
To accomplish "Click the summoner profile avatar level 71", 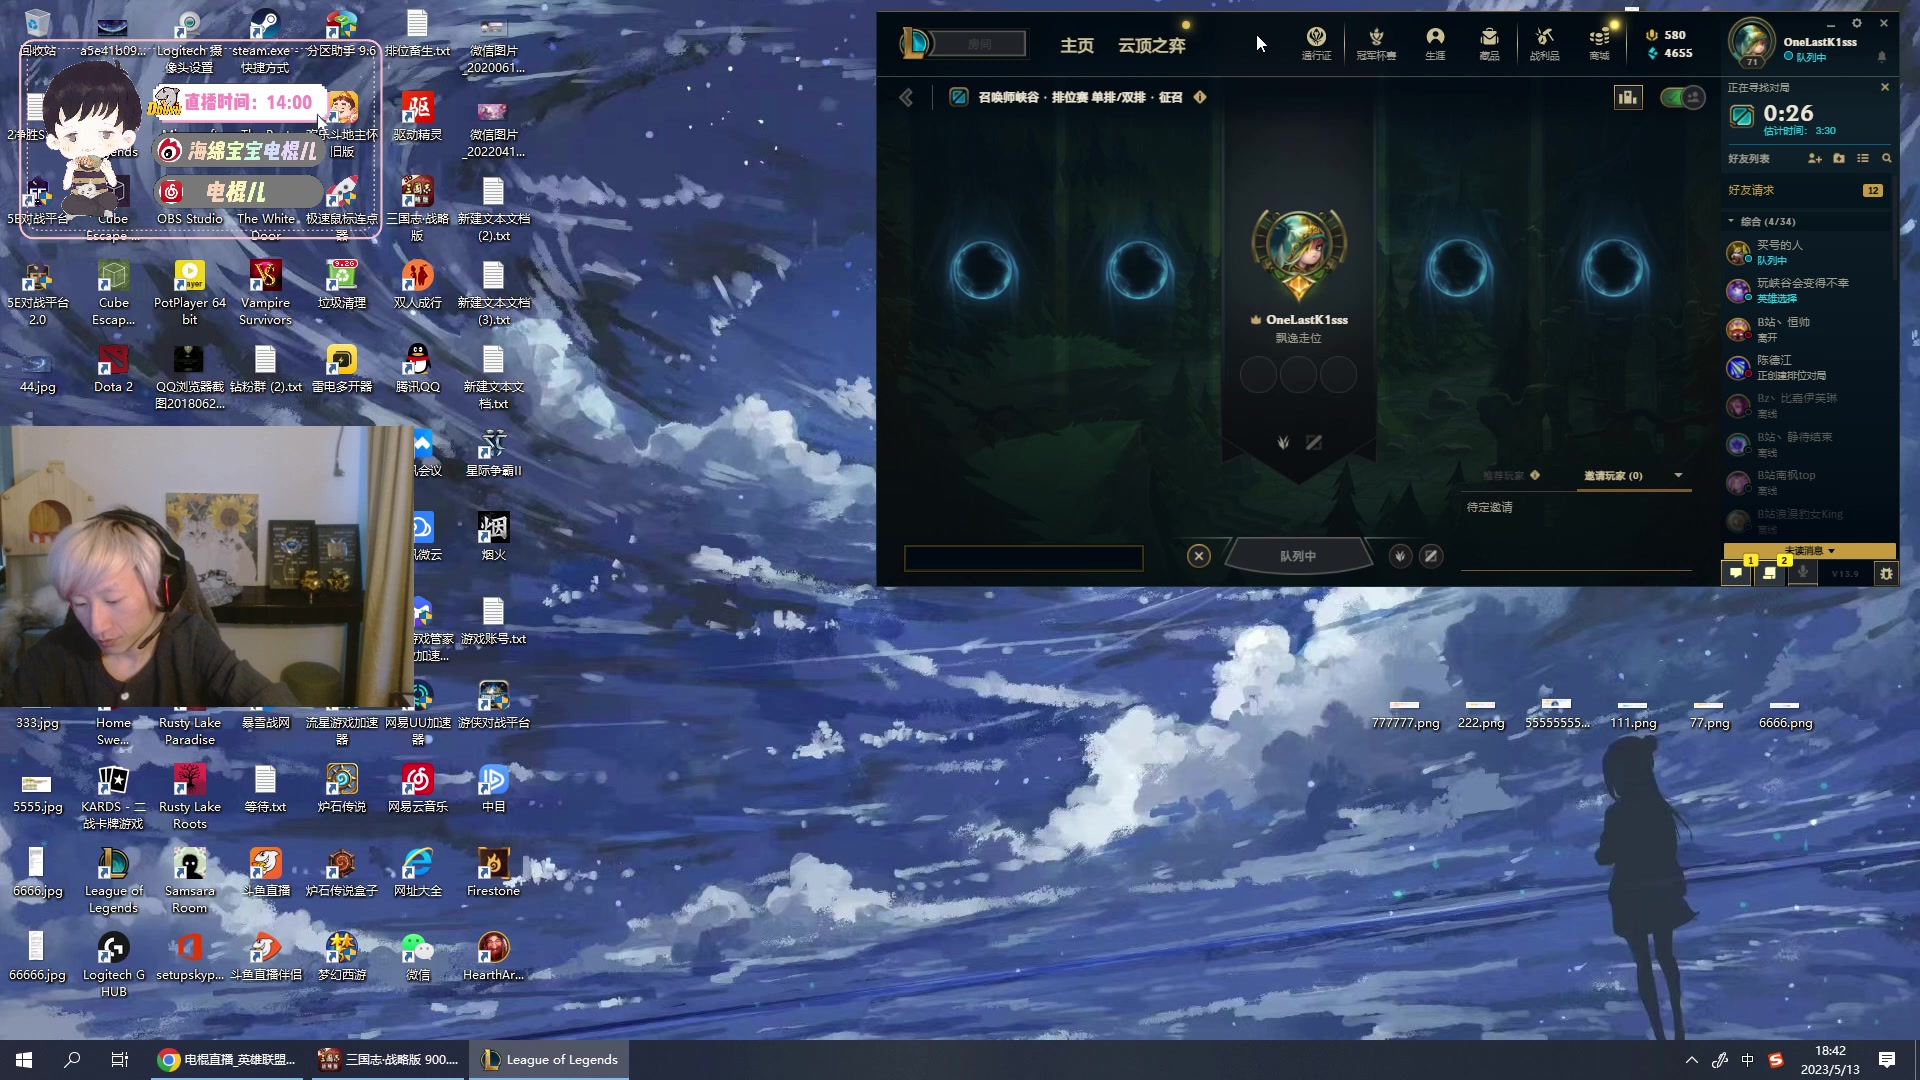I will [1752, 43].
